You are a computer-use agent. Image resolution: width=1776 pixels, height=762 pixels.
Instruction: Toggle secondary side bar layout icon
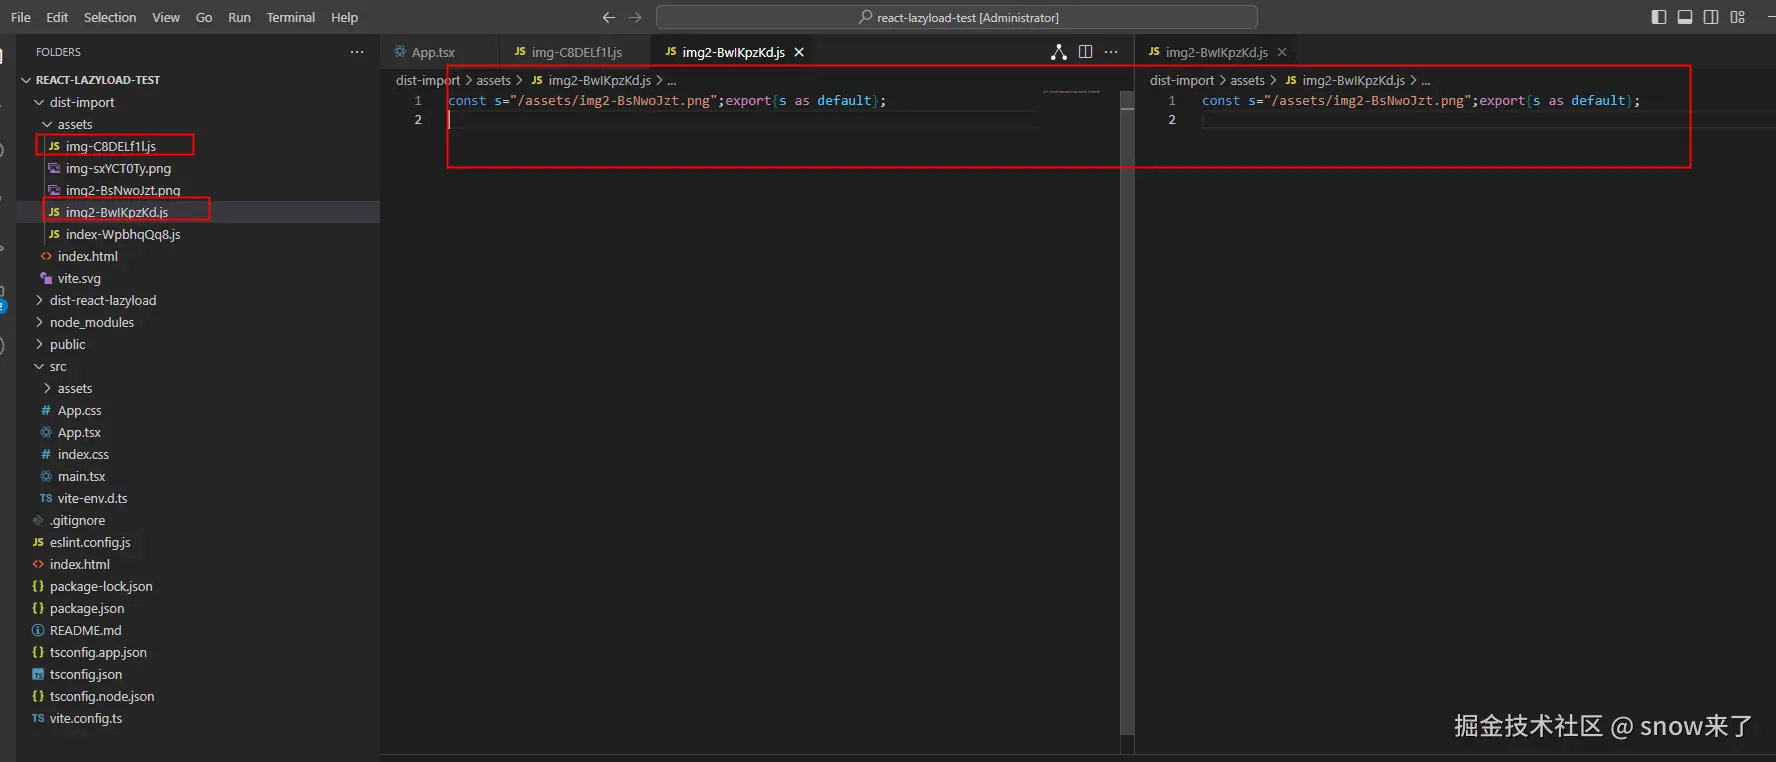1711,17
